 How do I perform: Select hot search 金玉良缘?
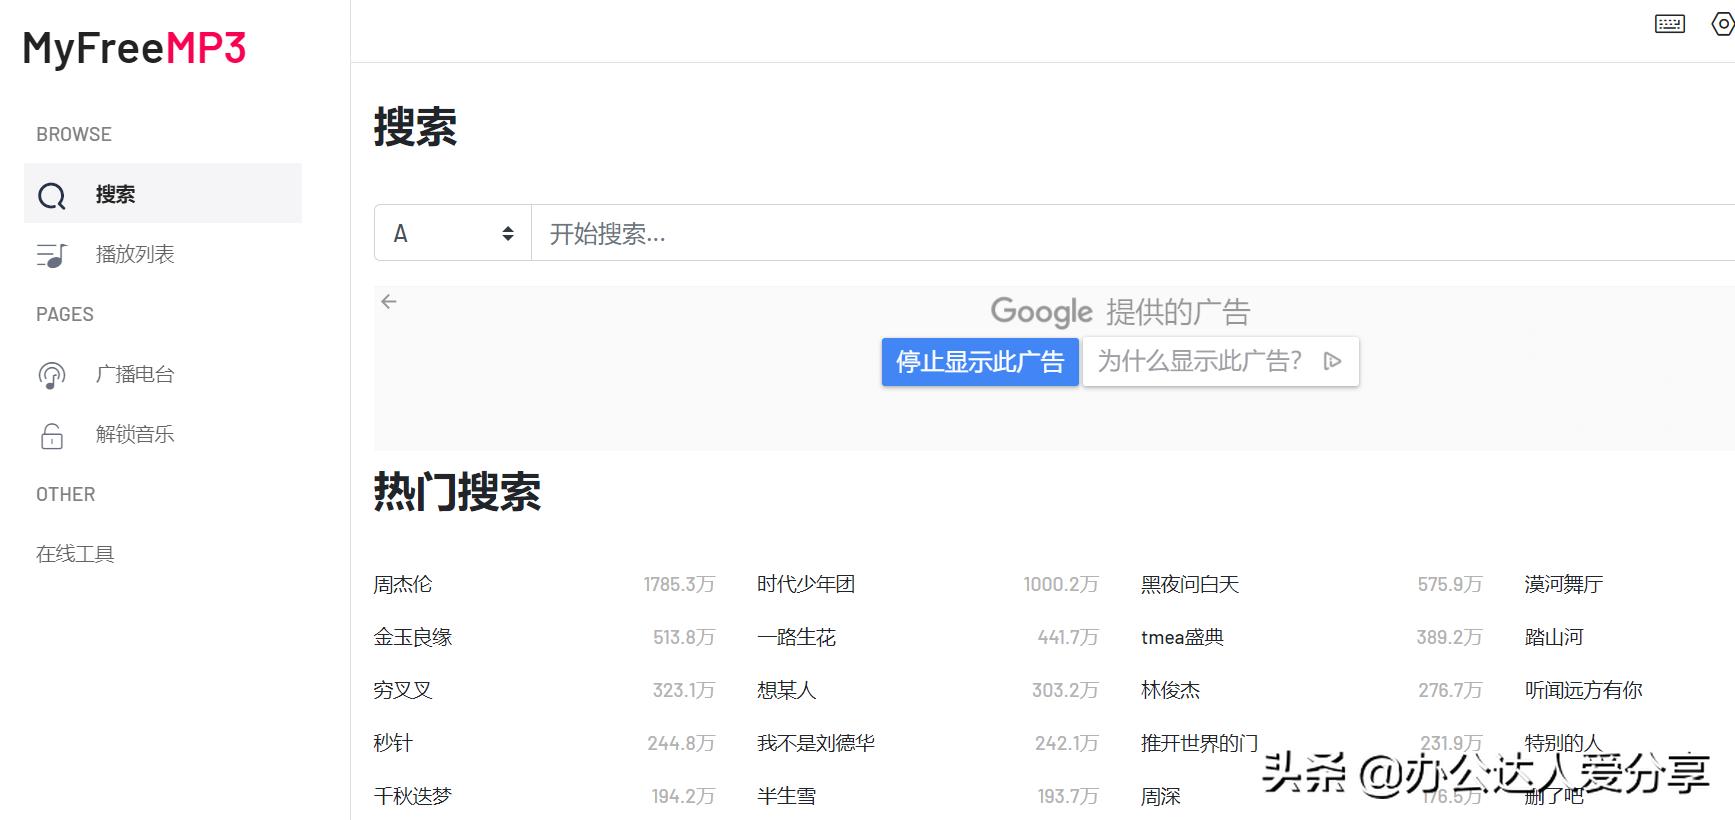[x=413, y=637]
